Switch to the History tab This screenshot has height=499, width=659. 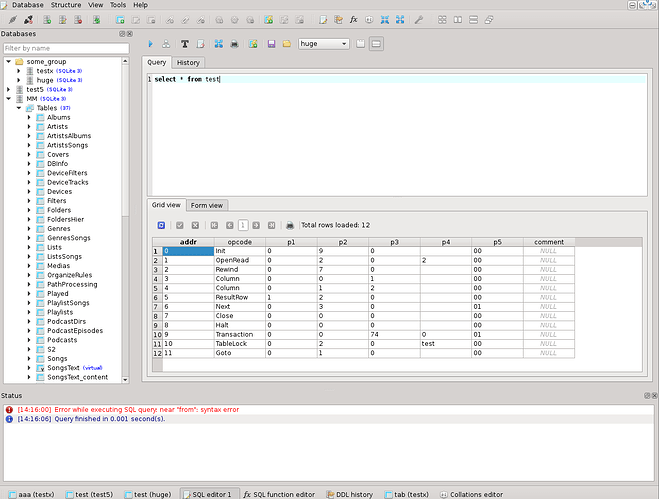tap(188, 63)
